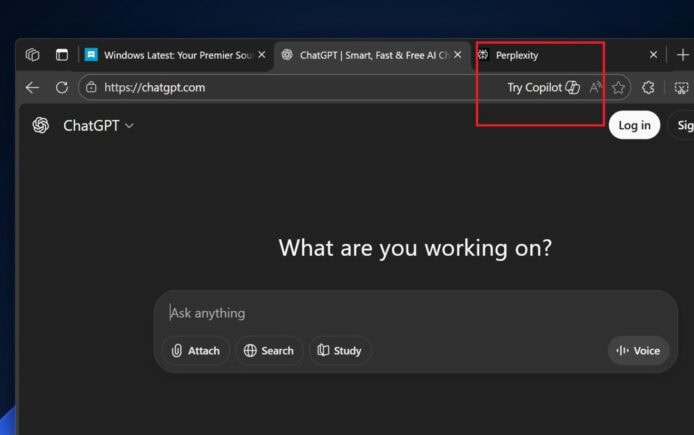Enable Study mode in the prompt box
Image resolution: width=694 pixels, height=435 pixels.
[339, 351]
